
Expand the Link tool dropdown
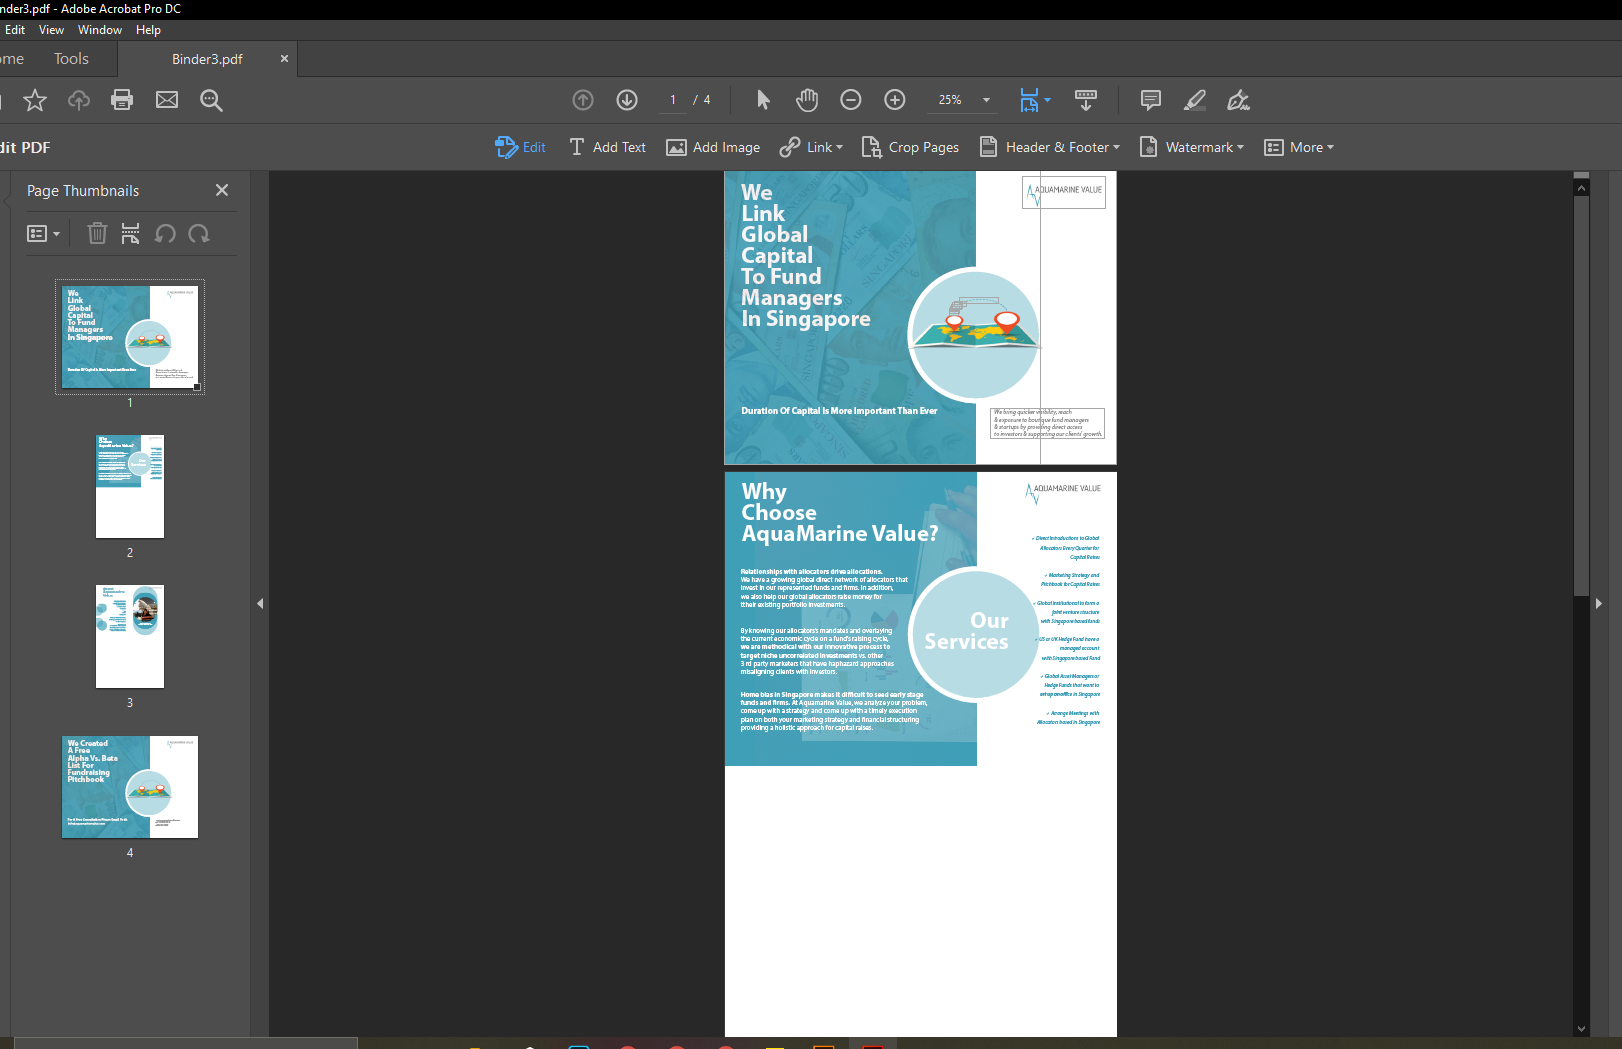click(811, 147)
